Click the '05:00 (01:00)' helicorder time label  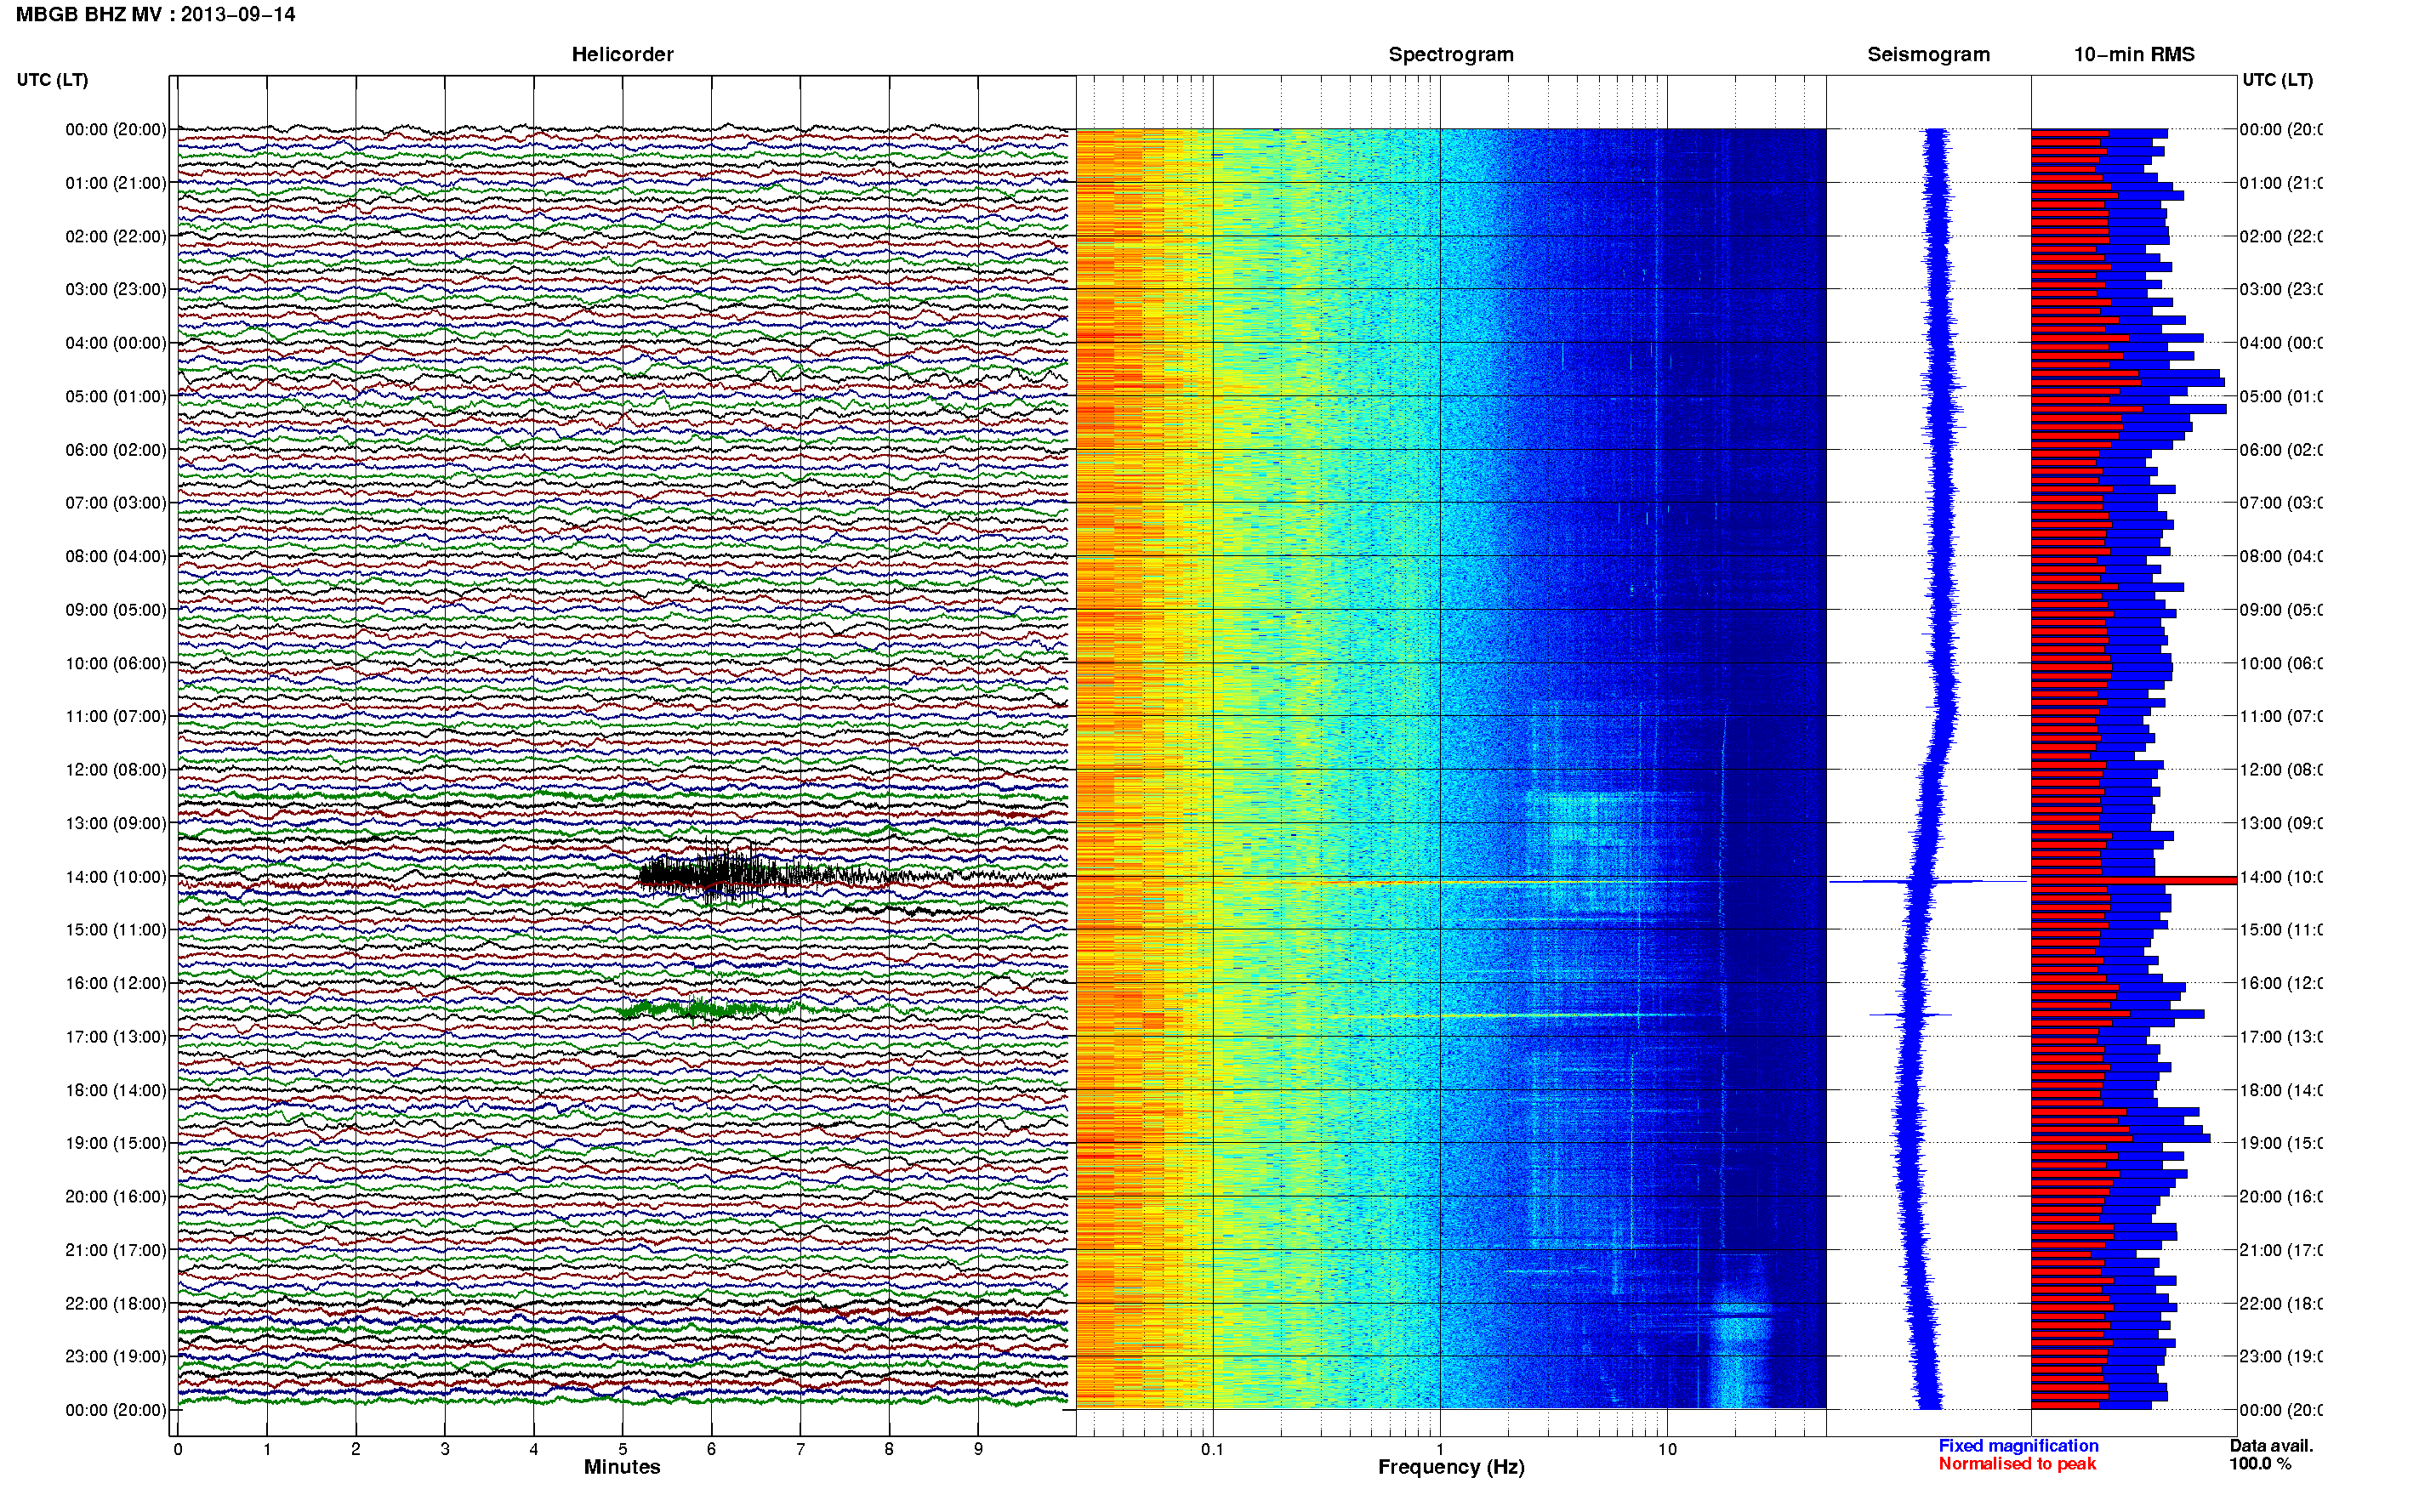tap(116, 396)
